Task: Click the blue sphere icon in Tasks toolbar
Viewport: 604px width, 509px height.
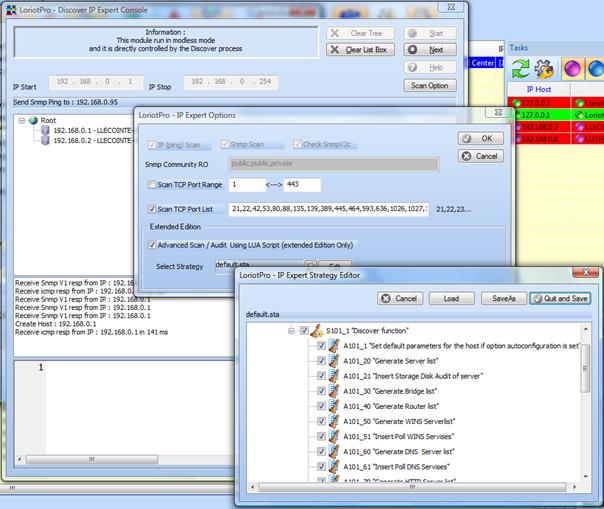Action: click(596, 69)
